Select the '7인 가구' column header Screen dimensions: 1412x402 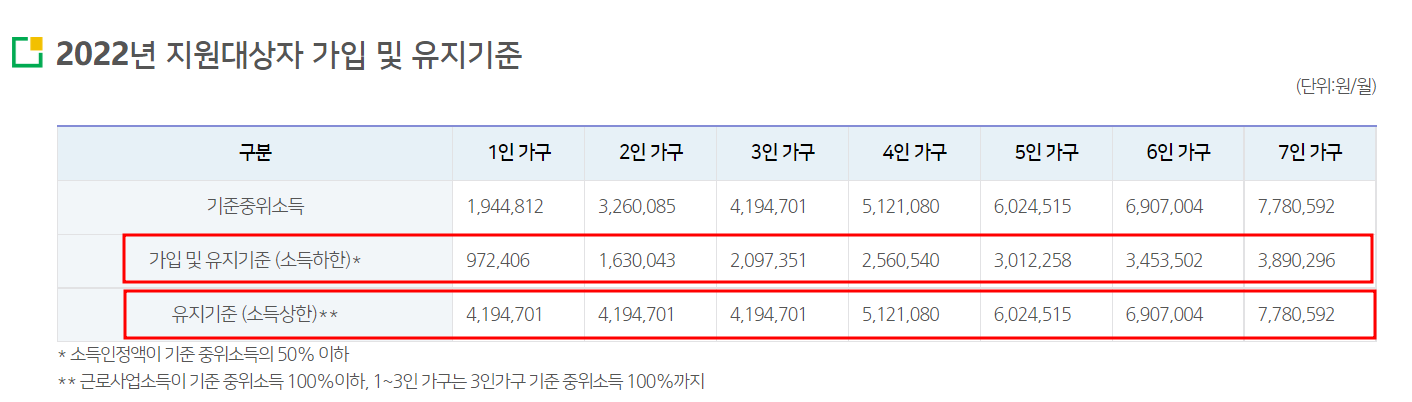pos(1310,153)
